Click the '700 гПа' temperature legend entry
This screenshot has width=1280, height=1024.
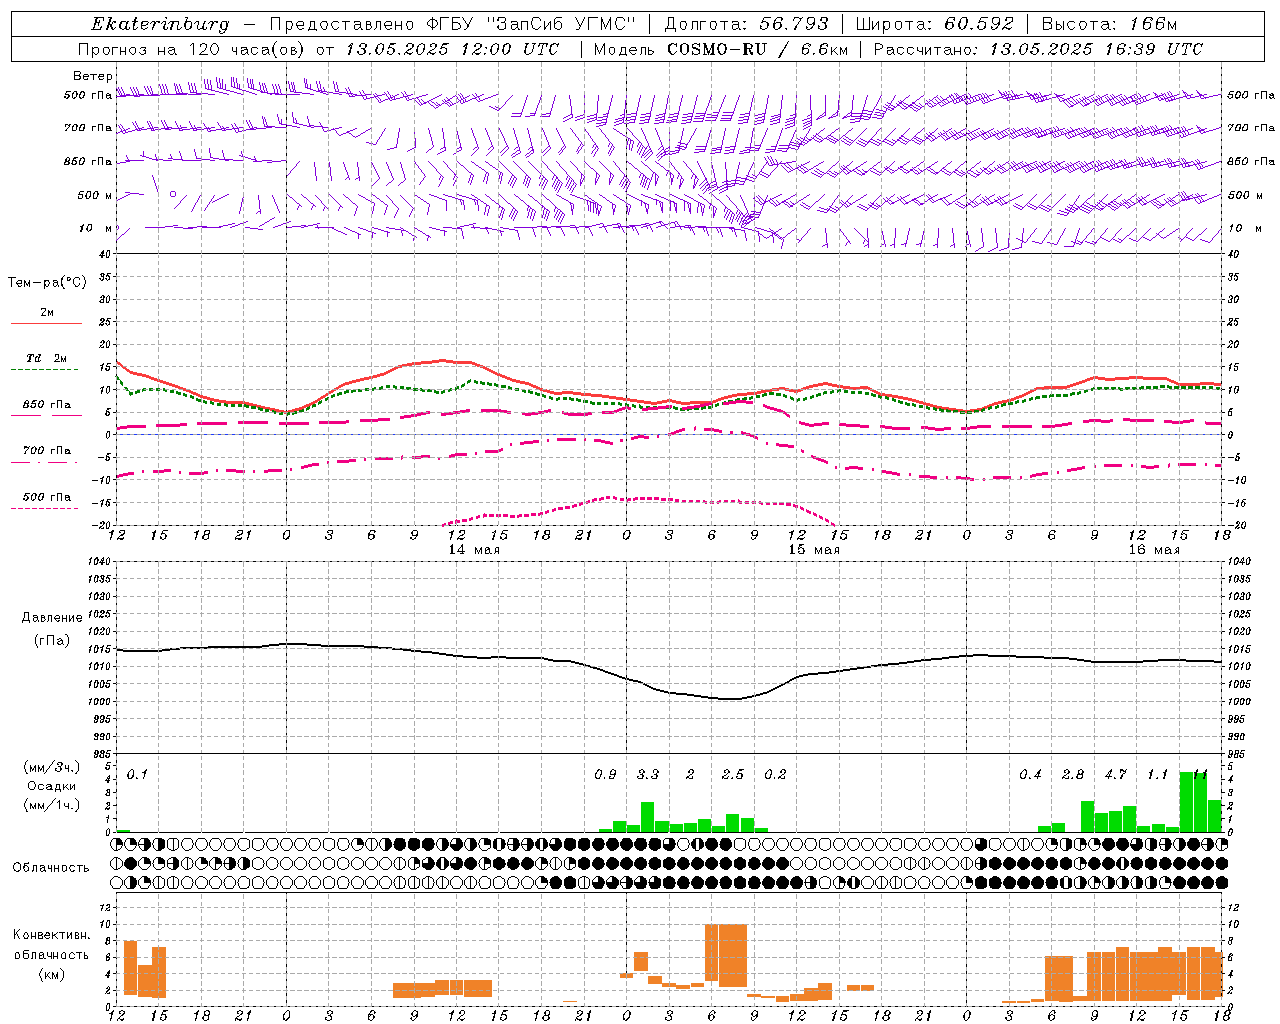[46, 451]
